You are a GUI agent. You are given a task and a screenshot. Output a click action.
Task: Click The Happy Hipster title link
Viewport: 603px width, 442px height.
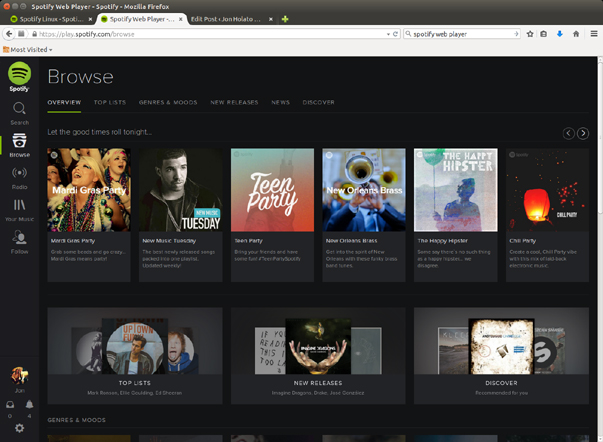coord(443,241)
